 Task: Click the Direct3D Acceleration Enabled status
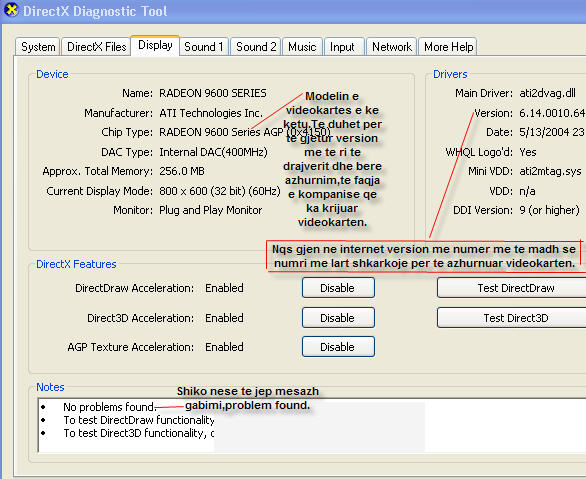pyautogui.click(x=224, y=318)
